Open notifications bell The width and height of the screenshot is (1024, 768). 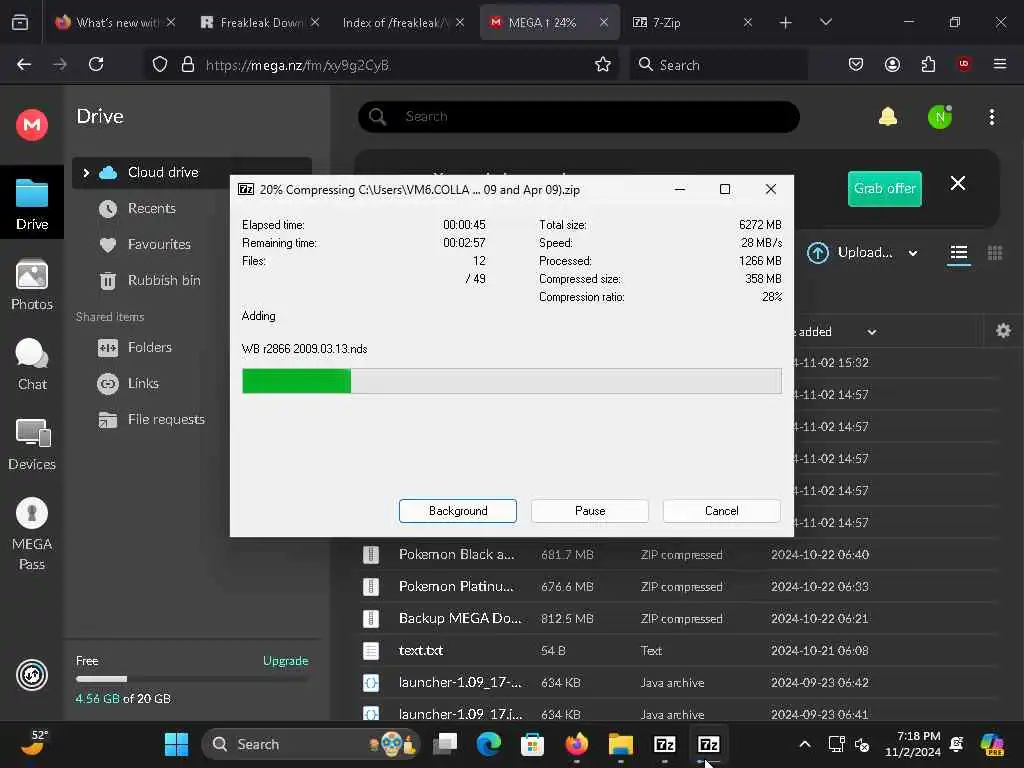tap(888, 117)
